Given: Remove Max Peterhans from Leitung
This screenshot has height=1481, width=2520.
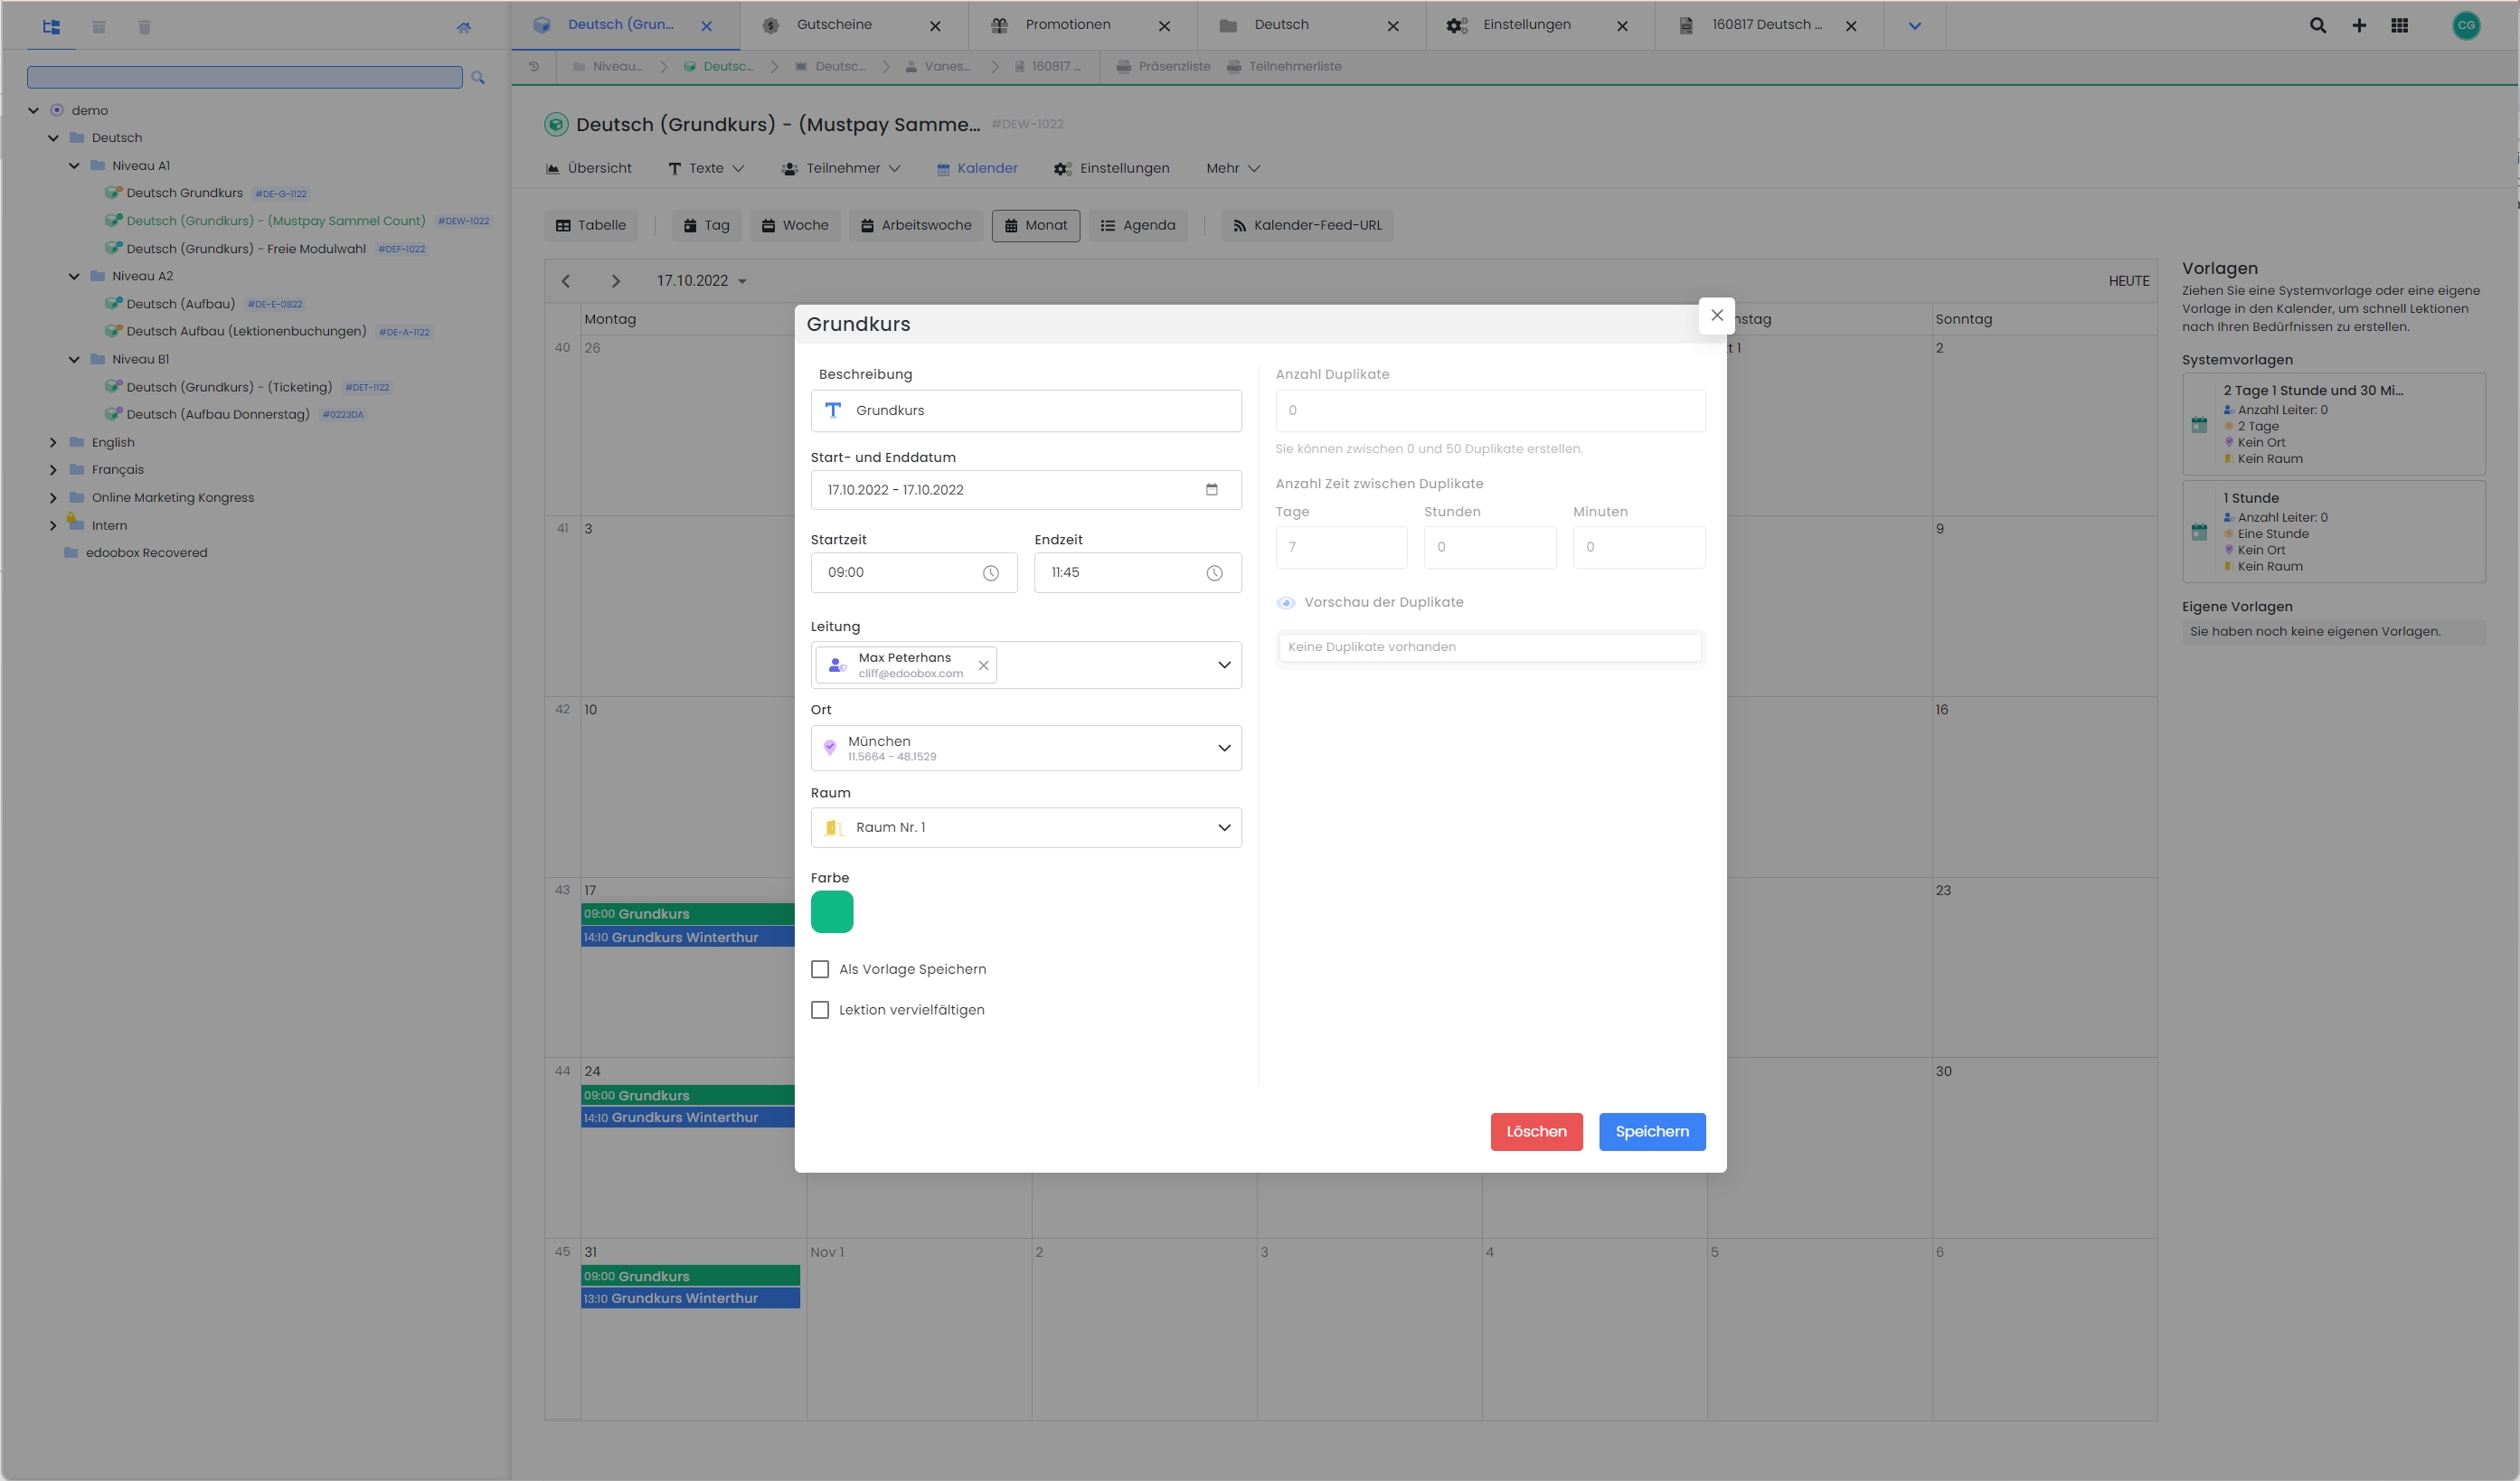Looking at the screenshot, I should (983, 665).
